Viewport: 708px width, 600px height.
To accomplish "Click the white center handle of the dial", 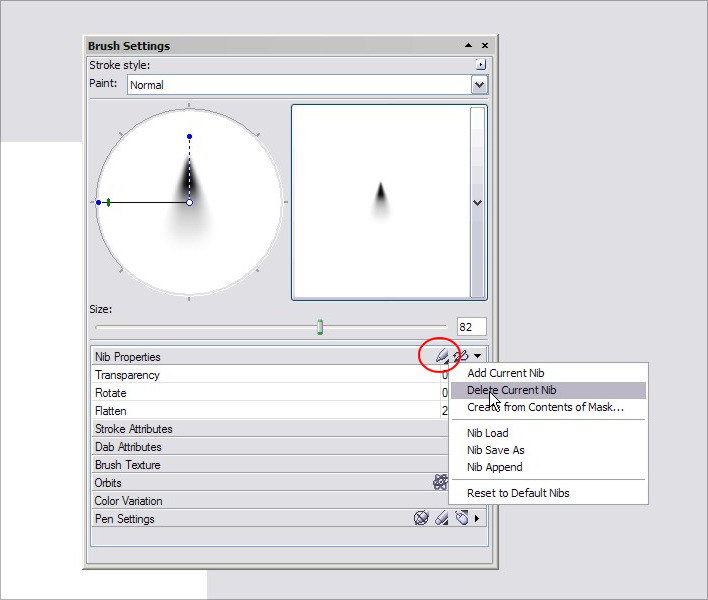I will tap(190, 202).
